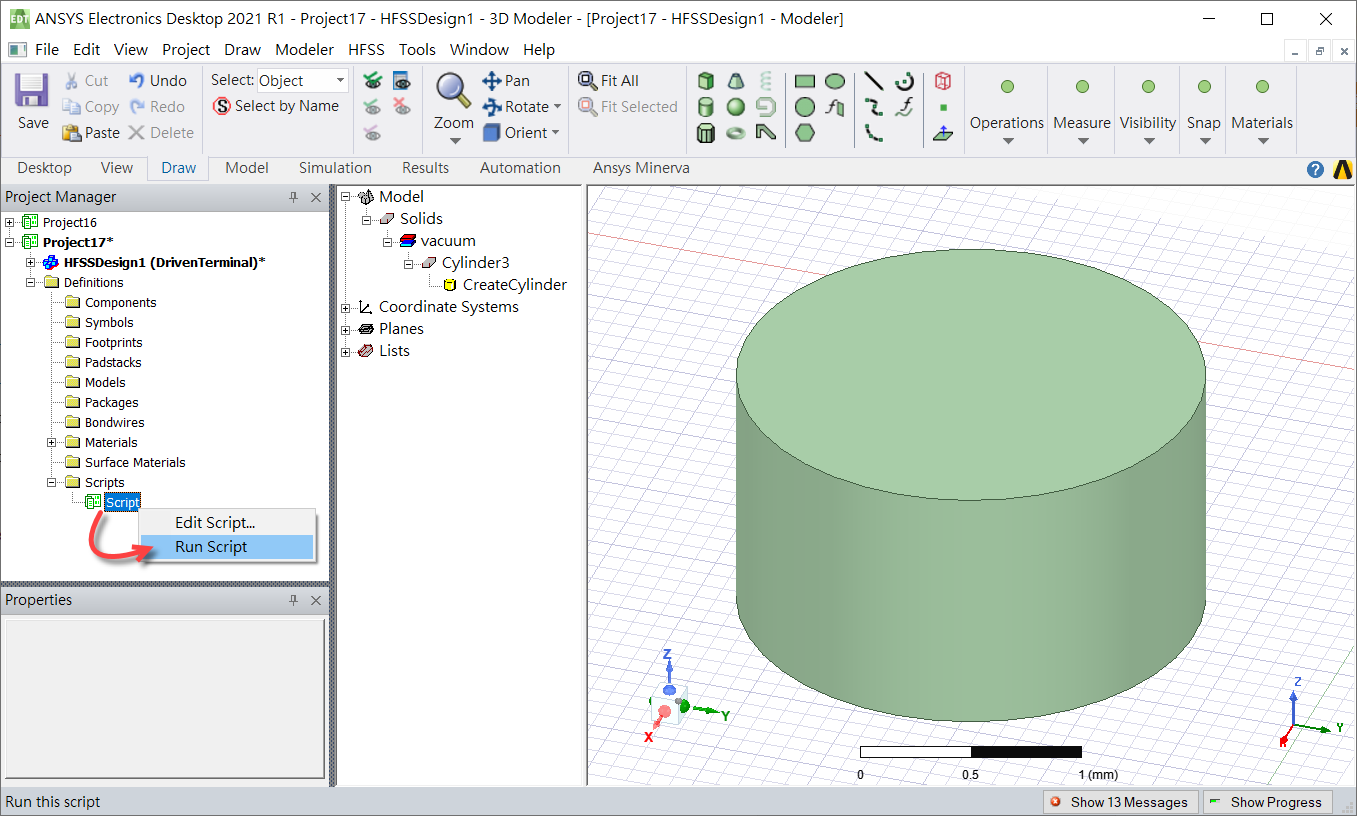Select the Draw spiral tool

coord(766,107)
